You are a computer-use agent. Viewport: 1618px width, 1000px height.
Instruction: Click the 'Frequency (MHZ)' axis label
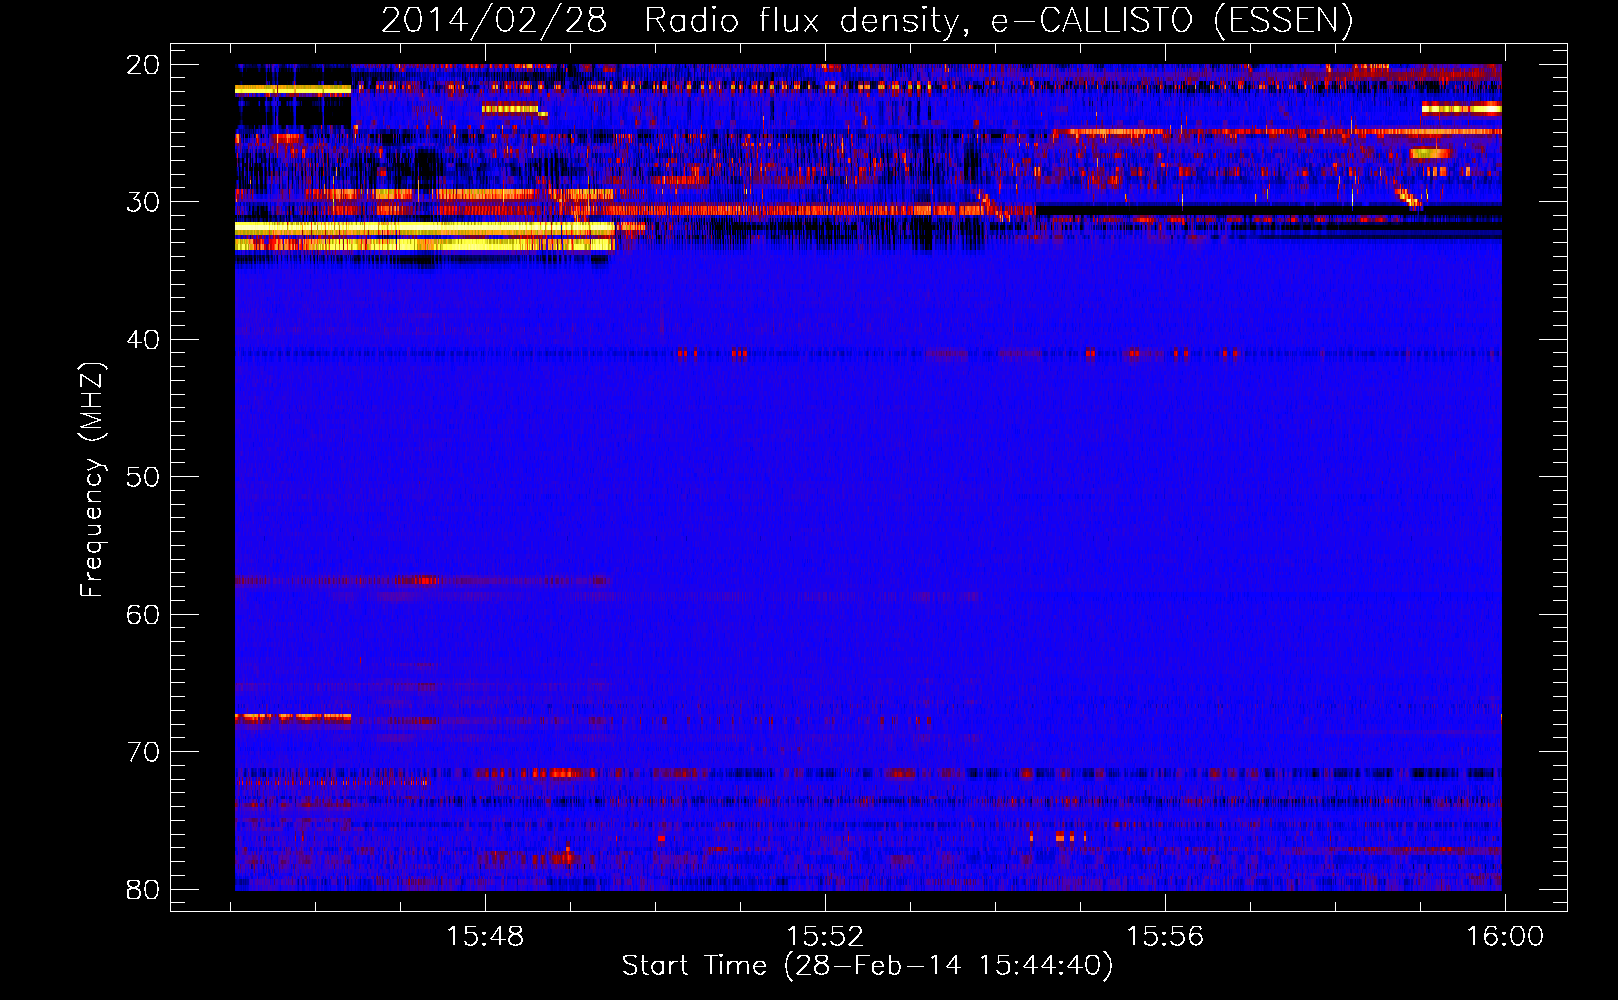click(x=92, y=480)
